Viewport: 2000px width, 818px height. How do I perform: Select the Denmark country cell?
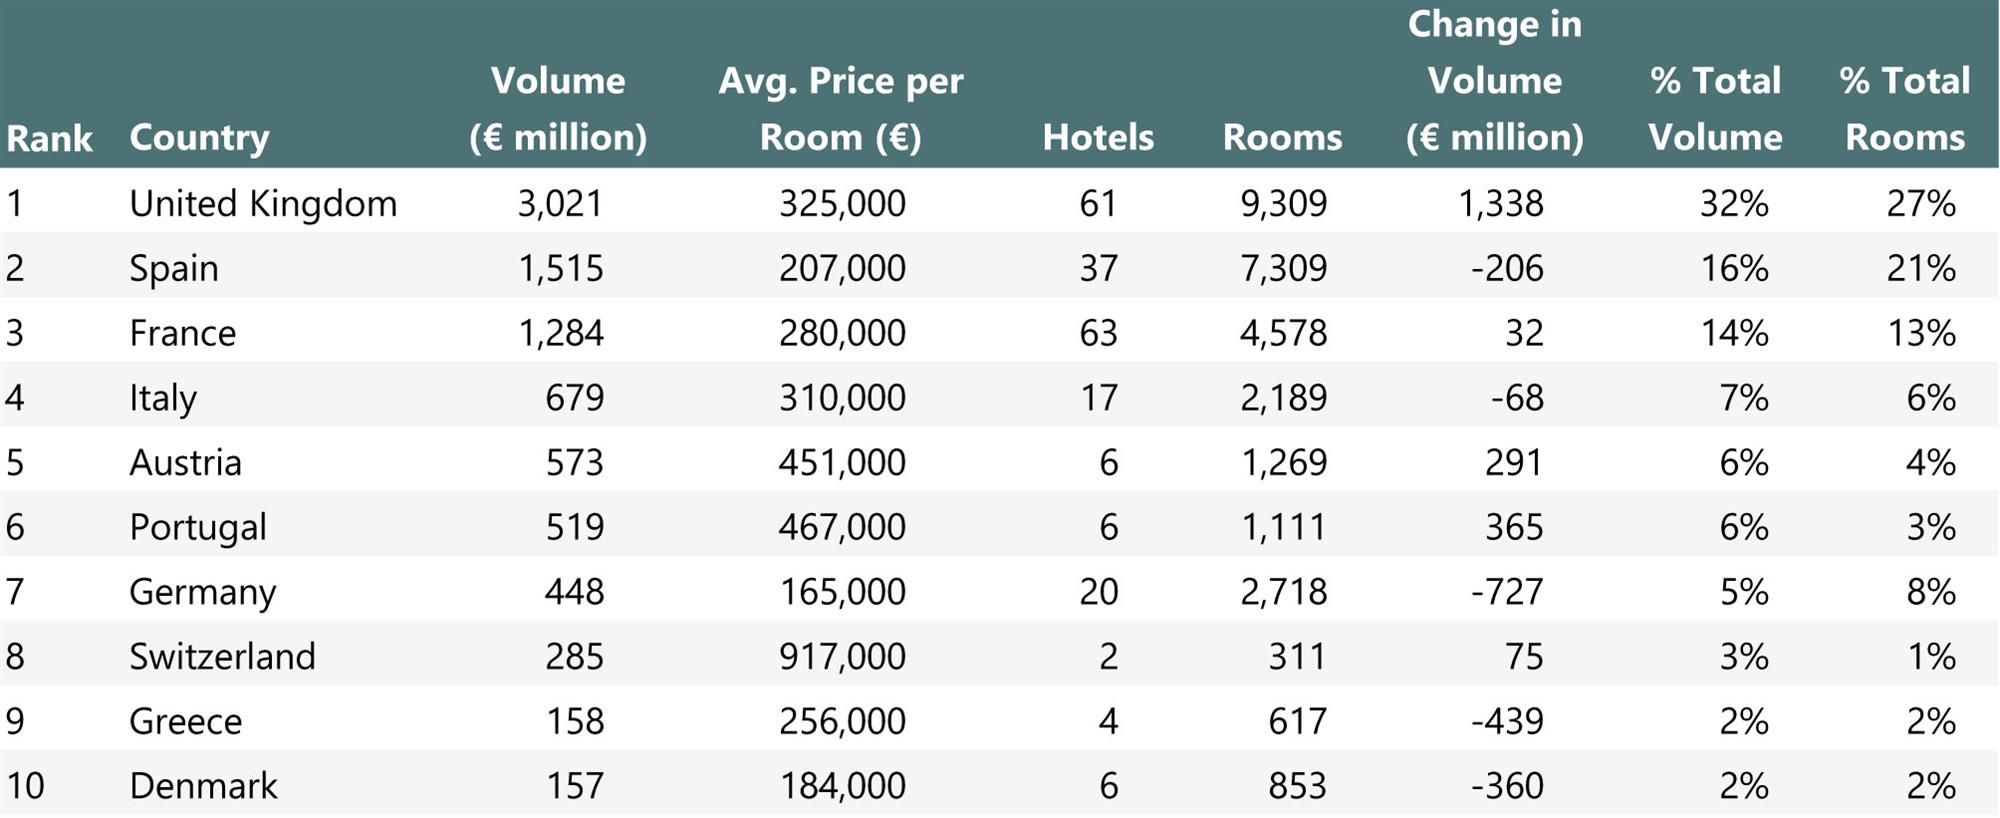[203, 786]
